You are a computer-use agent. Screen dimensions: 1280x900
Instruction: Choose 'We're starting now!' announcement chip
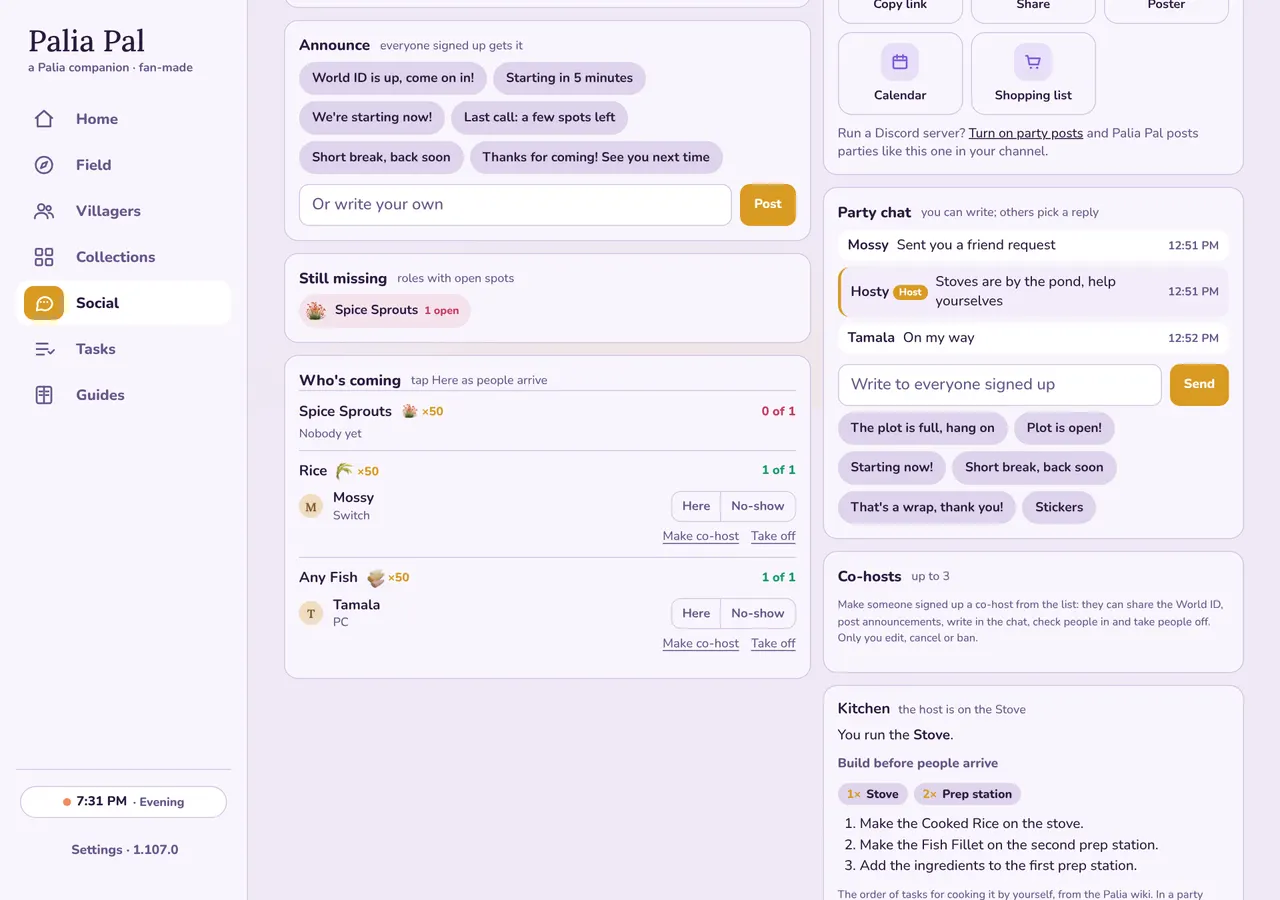click(x=372, y=118)
